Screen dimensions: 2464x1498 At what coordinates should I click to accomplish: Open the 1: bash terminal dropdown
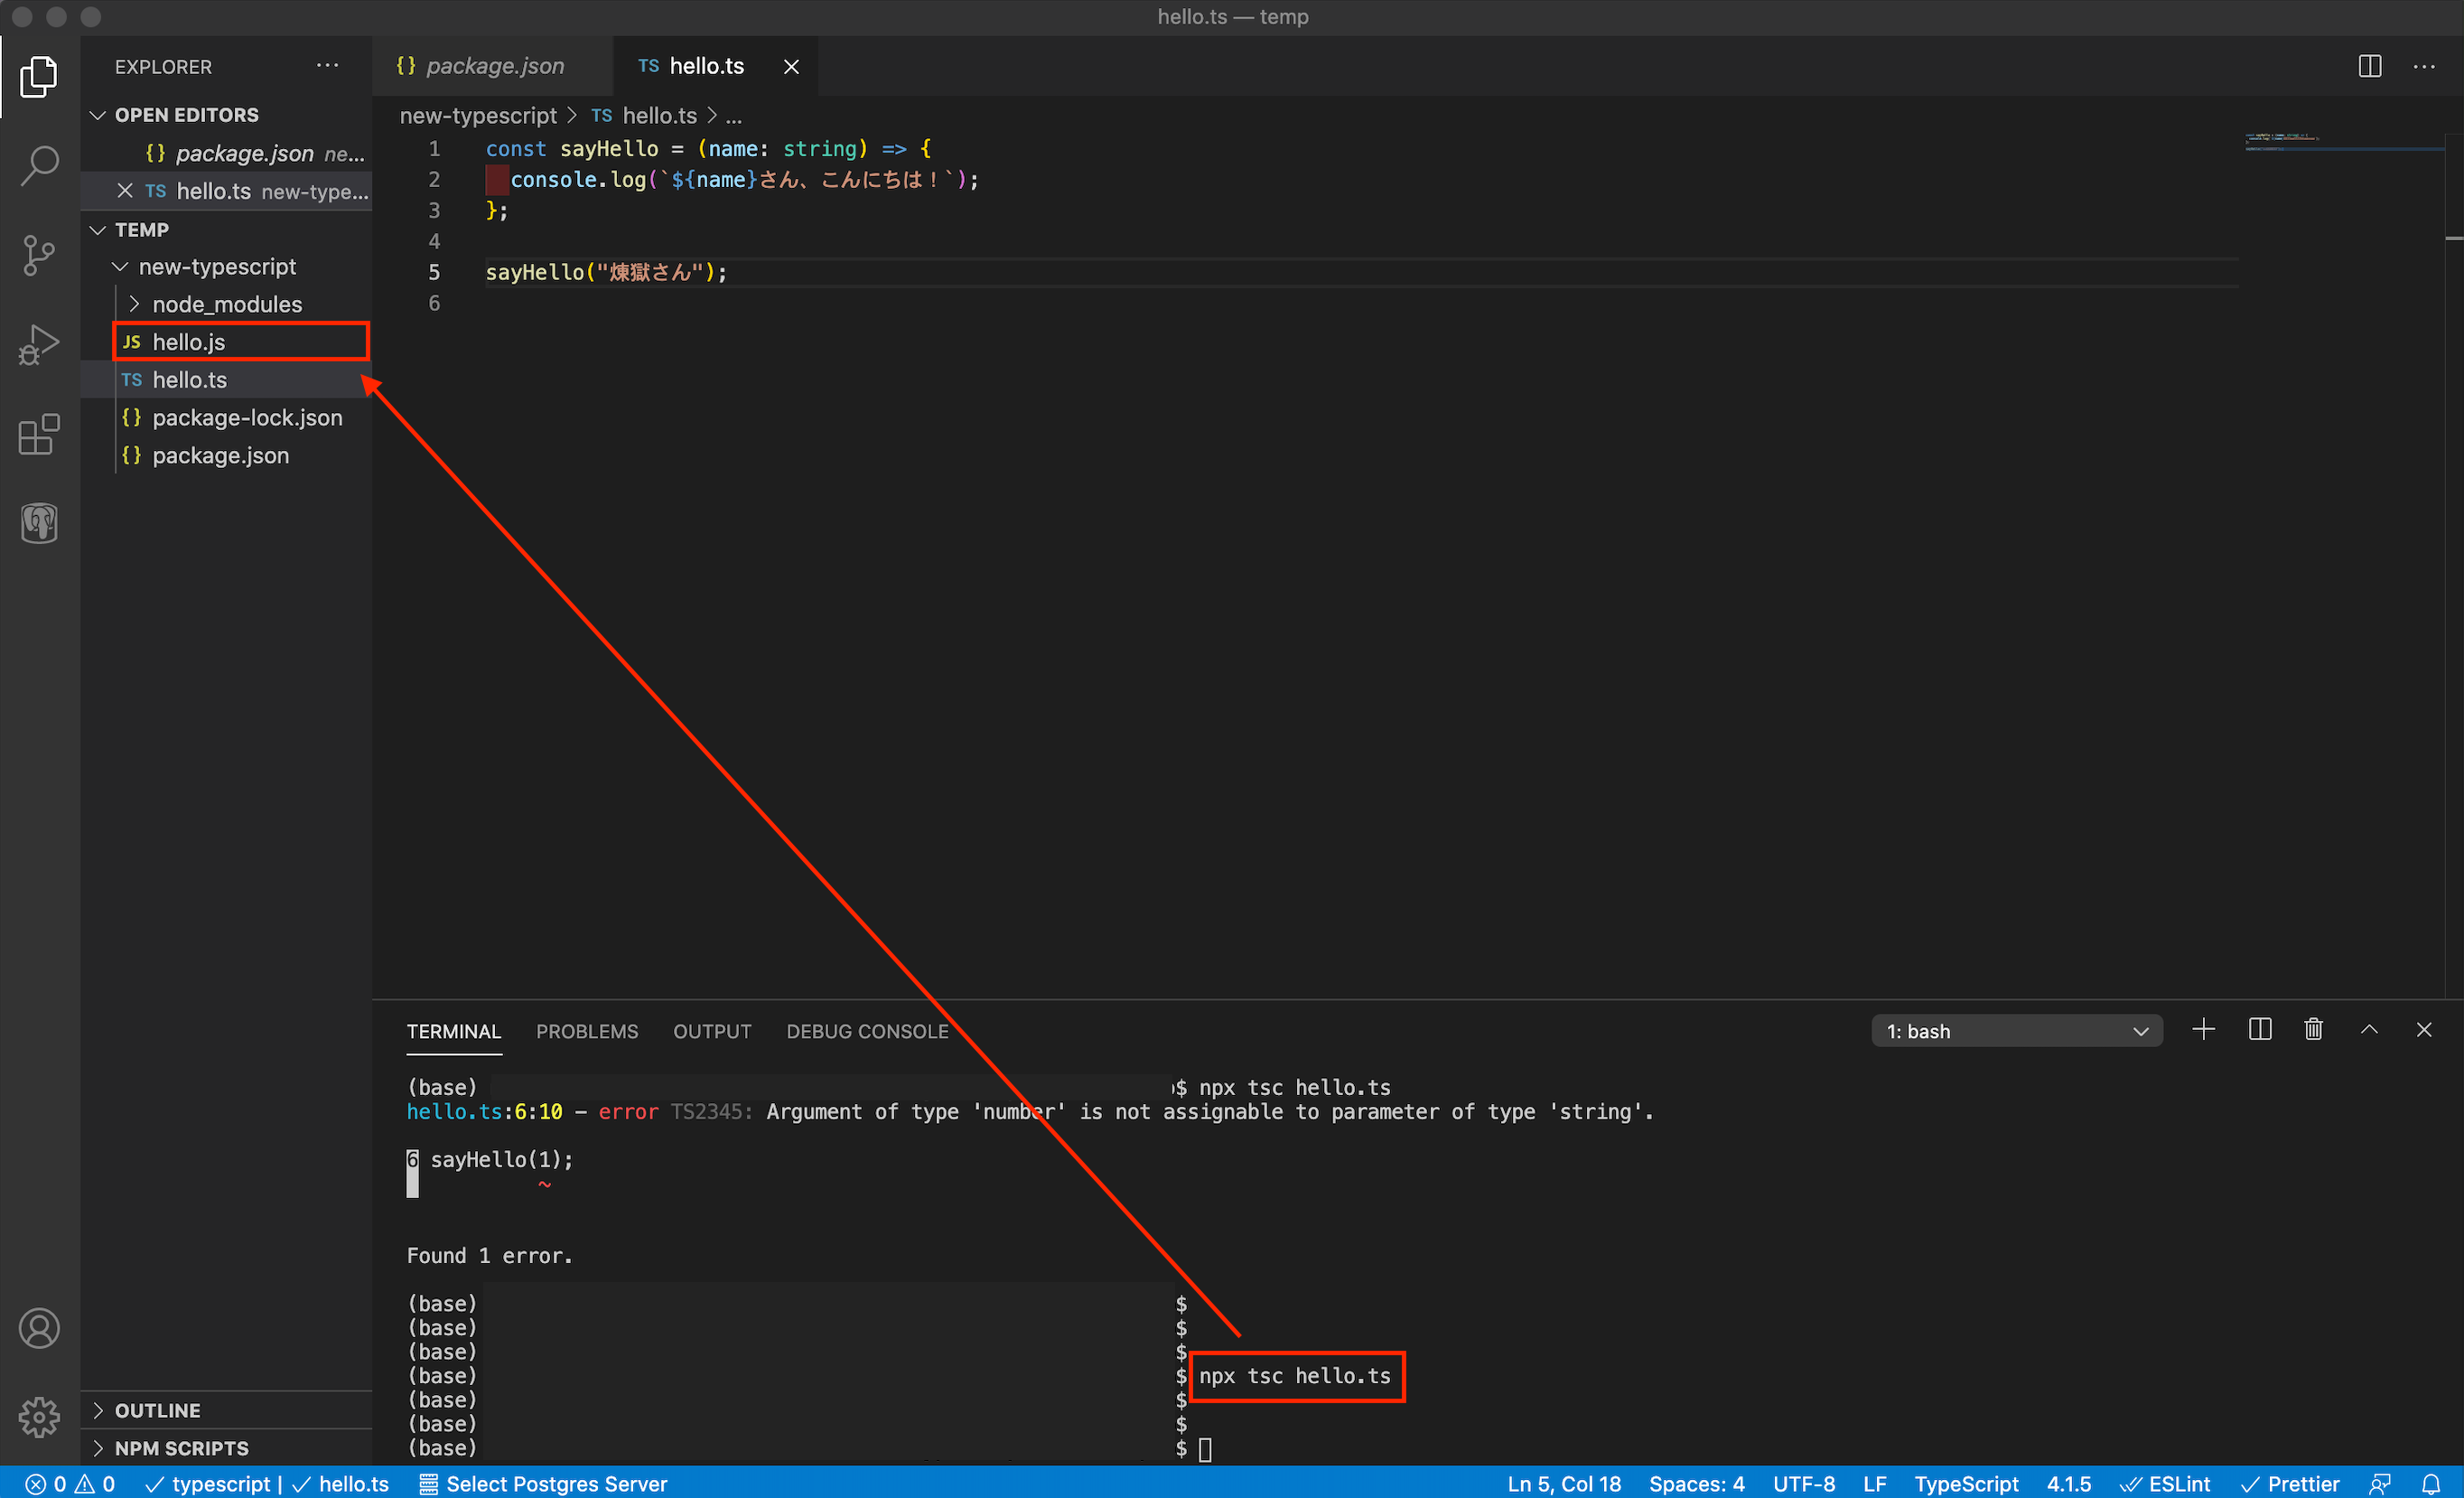[2016, 1031]
